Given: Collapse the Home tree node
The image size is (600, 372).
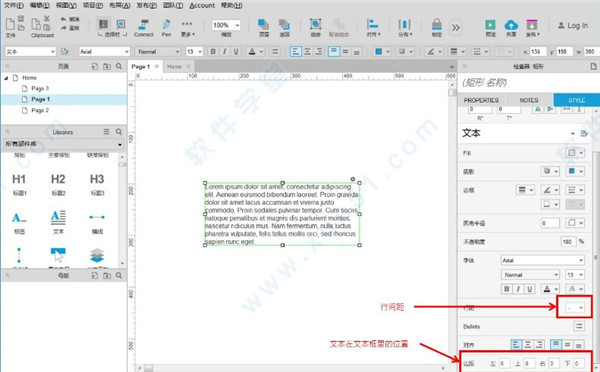Looking at the screenshot, I should point(6,78).
